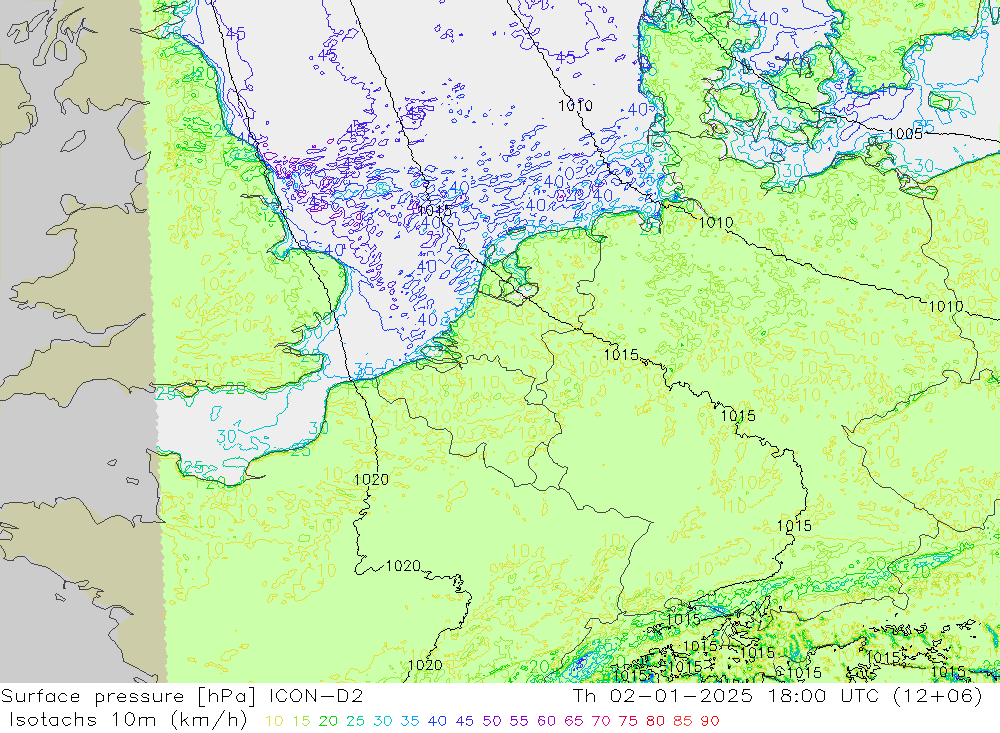Screen dimensions: 1000x733
Task: Select the yellow '10' legend value
Action: click(x=274, y=721)
